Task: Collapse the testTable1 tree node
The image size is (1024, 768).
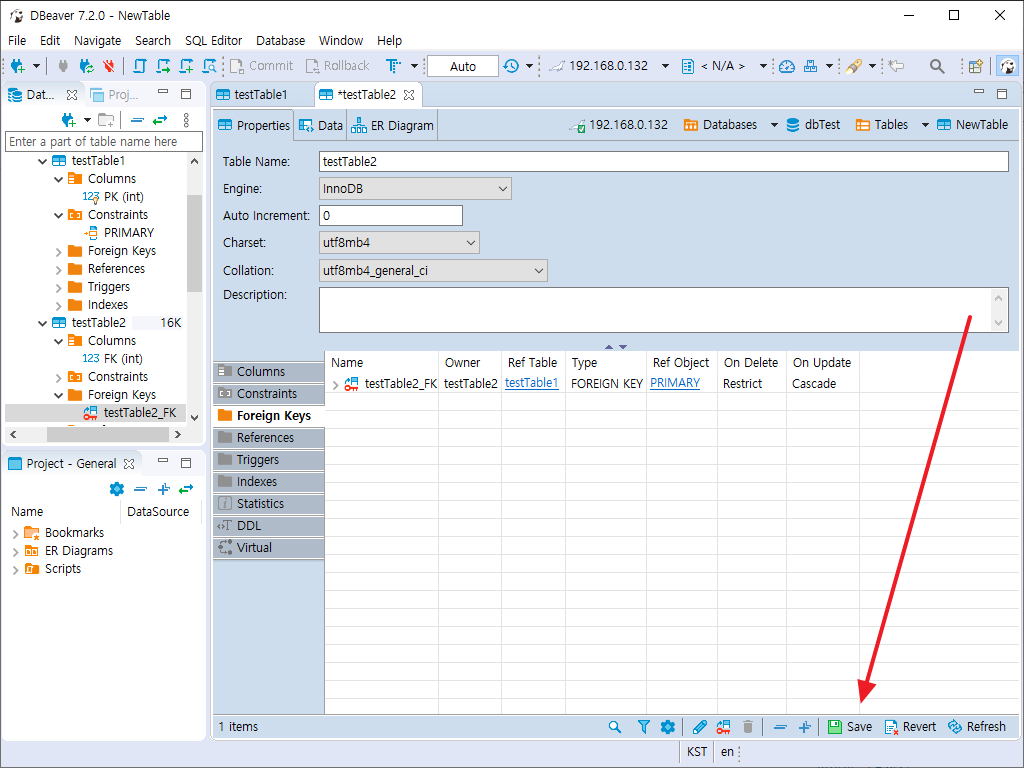Action: click(42, 161)
